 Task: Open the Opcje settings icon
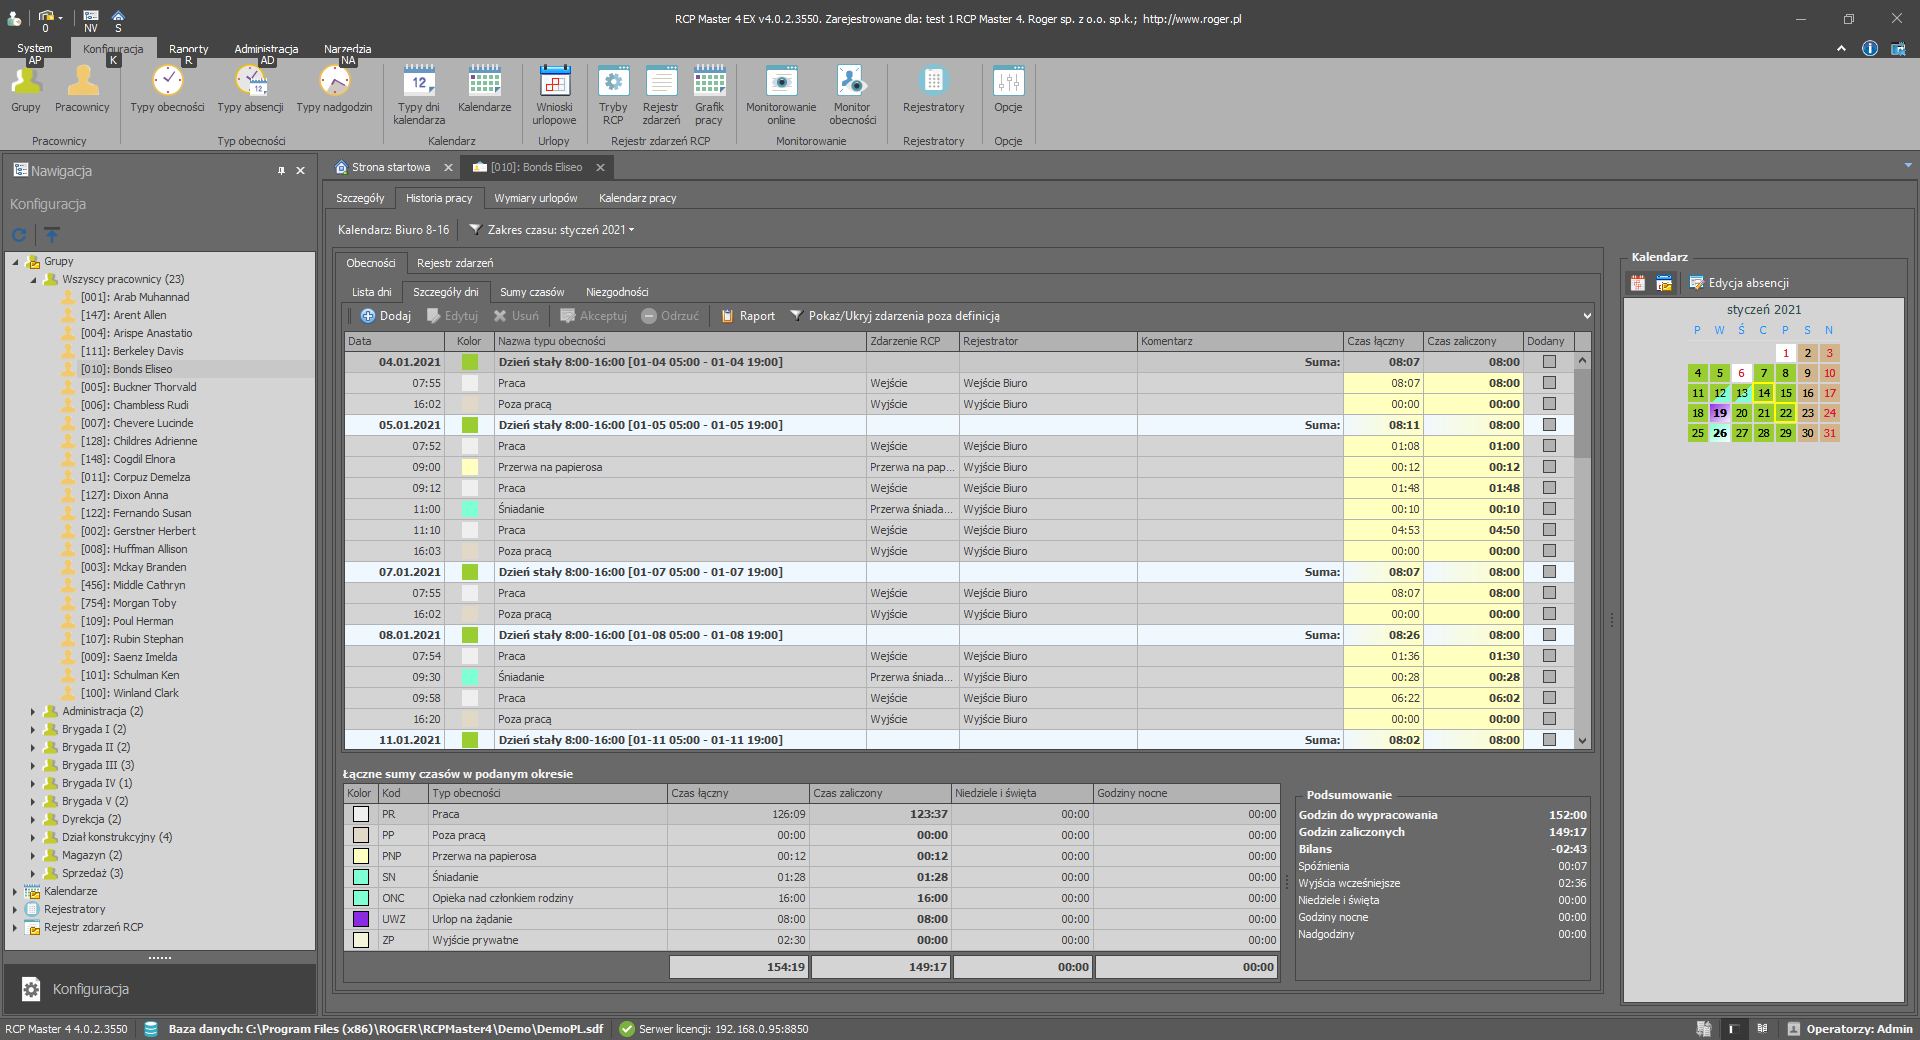[x=1008, y=84]
